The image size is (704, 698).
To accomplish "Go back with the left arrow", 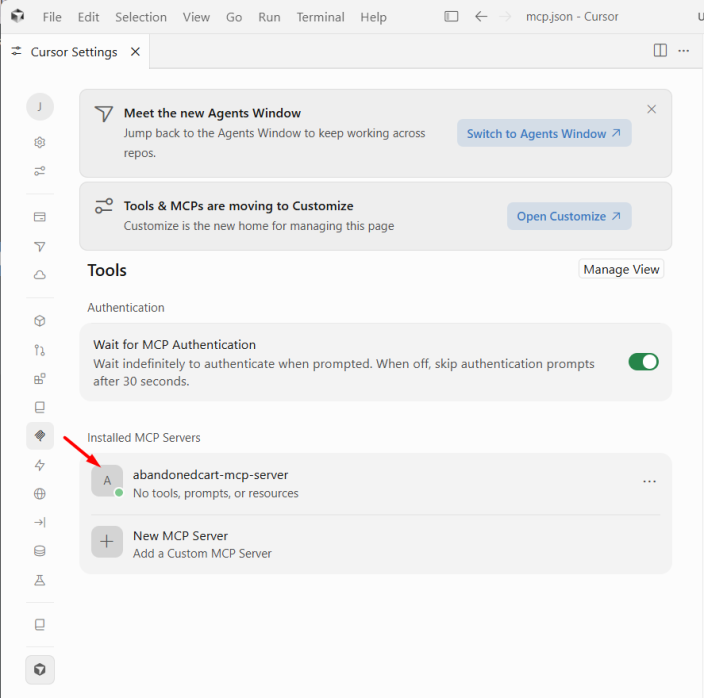I will (481, 17).
